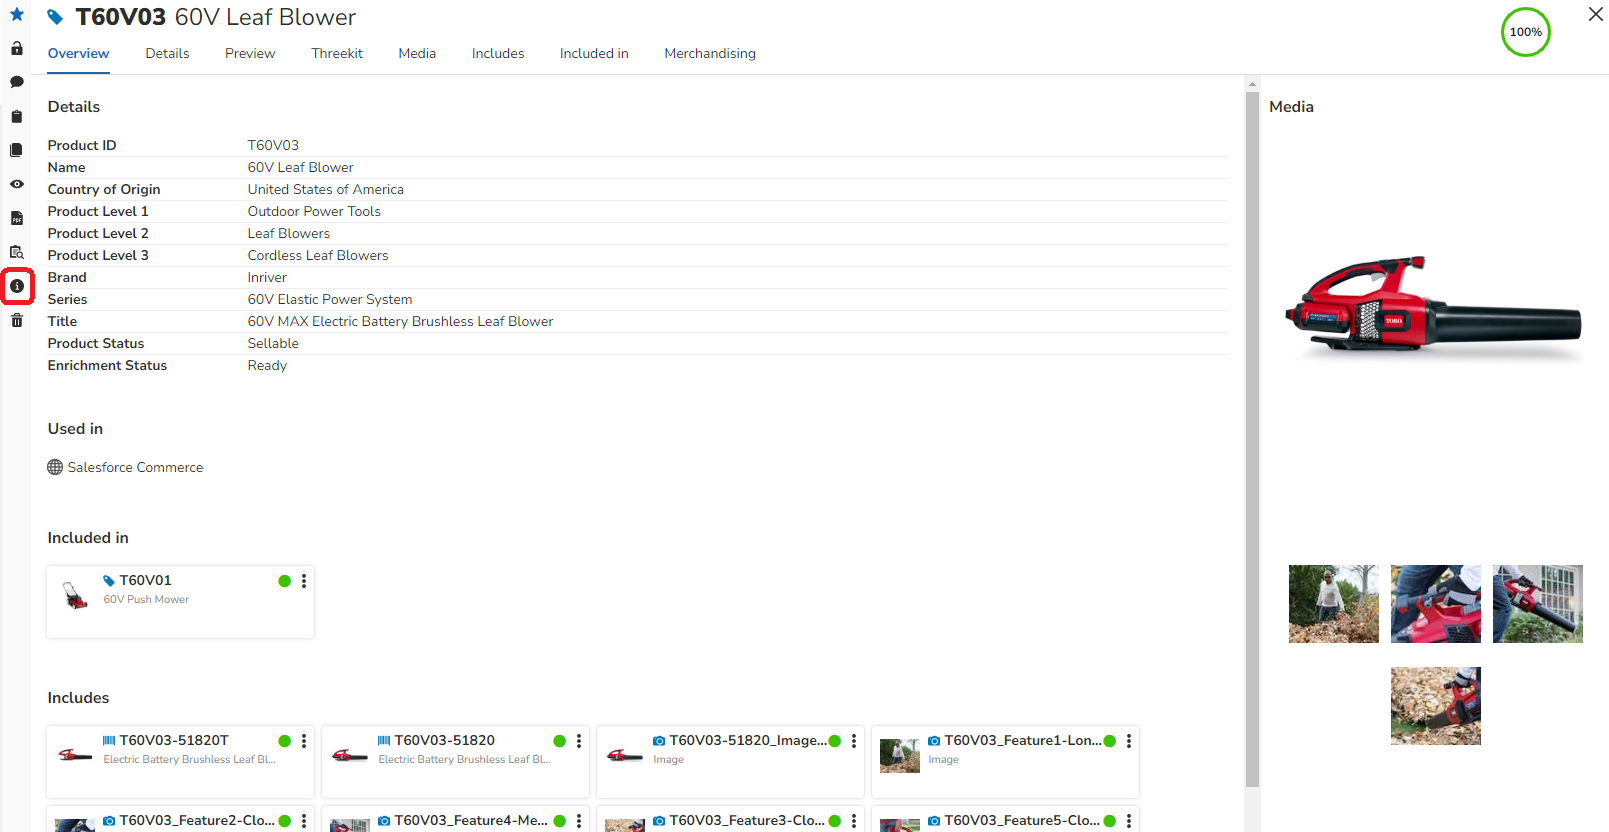This screenshot has width=1609, height=832.
Task: Click the clipboard icon in sidebar
Action: [x=17, y=117]
